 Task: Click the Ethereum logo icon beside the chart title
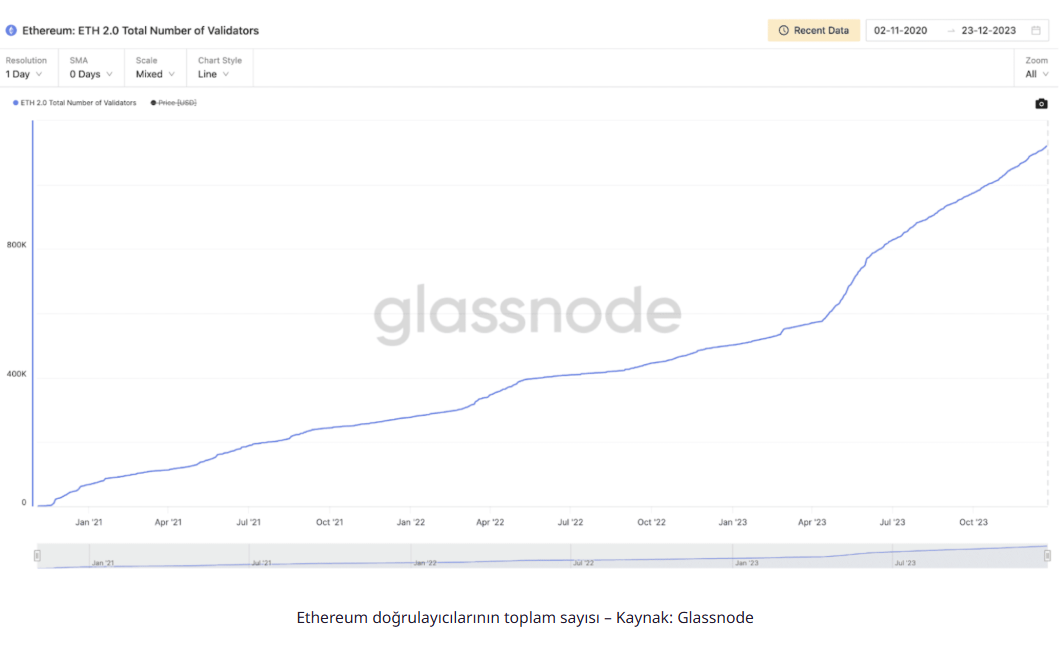pos(10,30)
